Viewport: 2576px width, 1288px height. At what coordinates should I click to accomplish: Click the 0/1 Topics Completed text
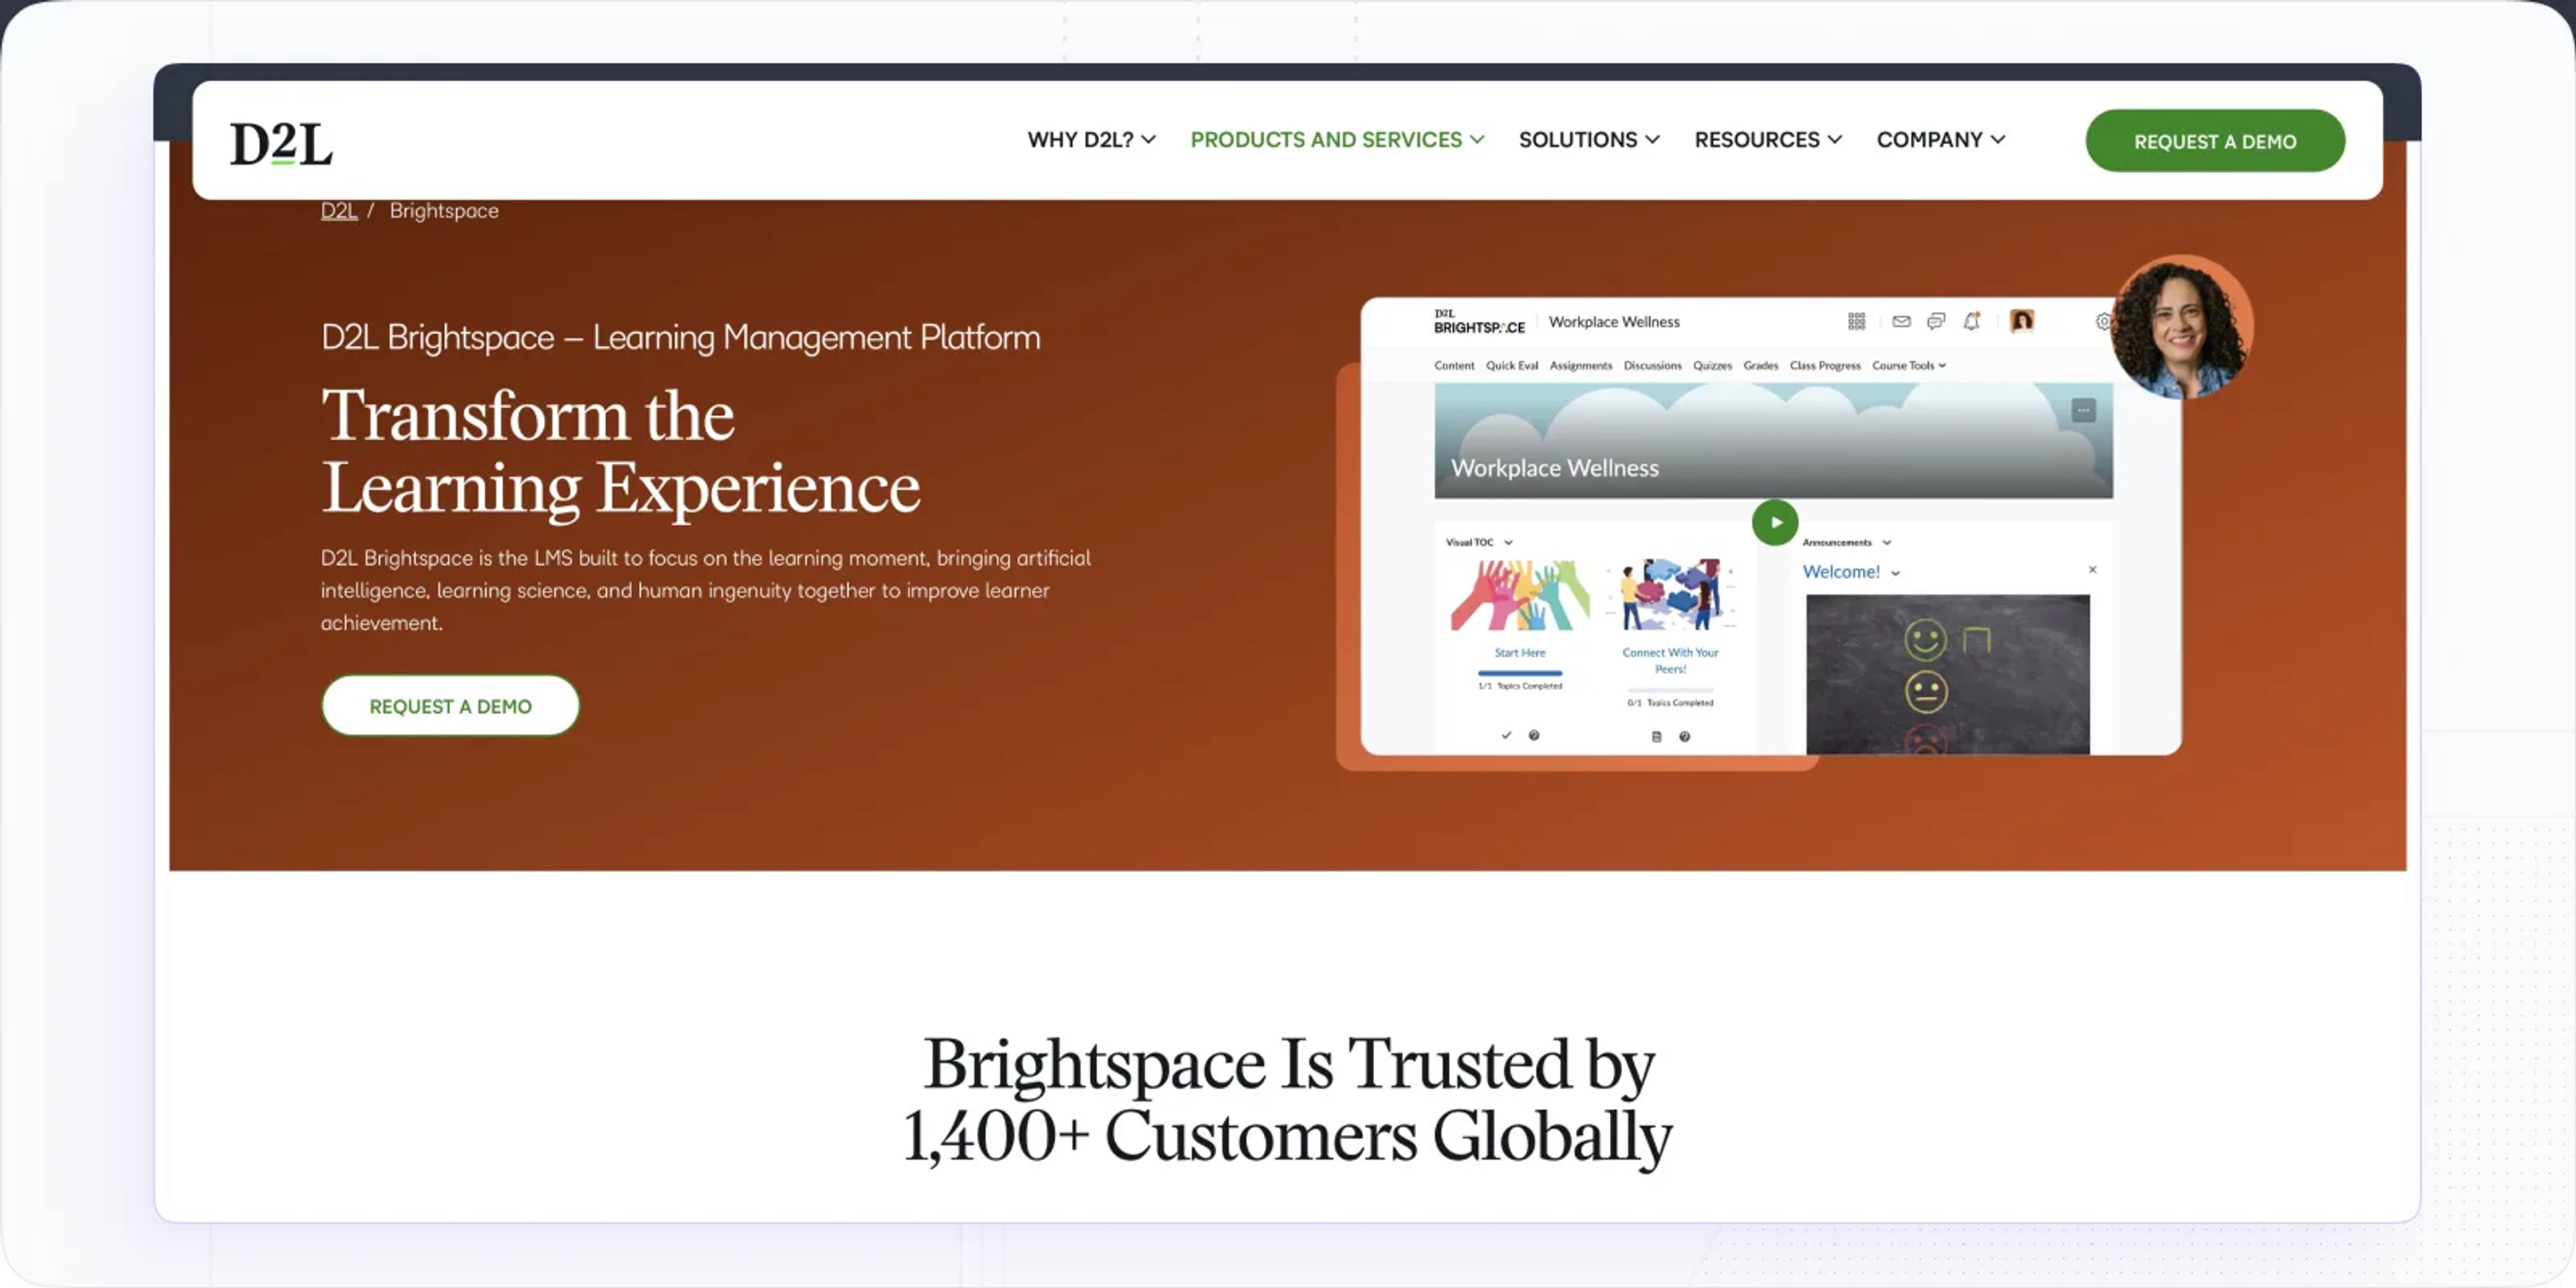1670,704
